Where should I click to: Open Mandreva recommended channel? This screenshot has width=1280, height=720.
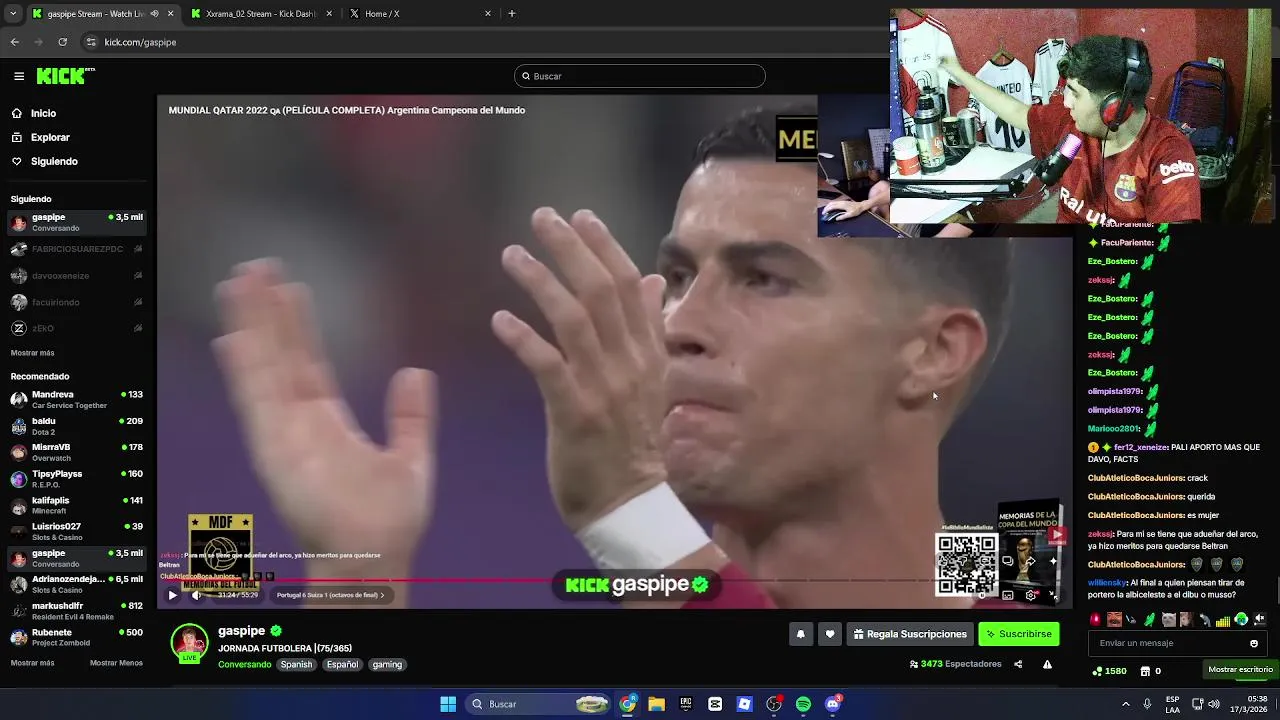76,400
